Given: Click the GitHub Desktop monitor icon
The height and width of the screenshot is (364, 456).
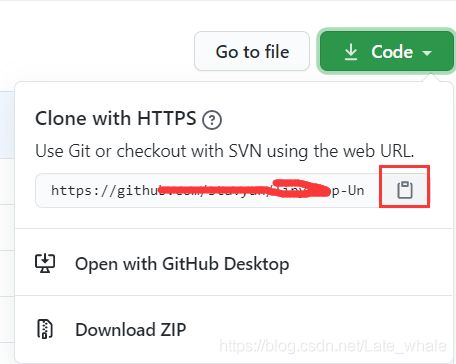Looking at the screenshot, I should click(x=45, y=263).
